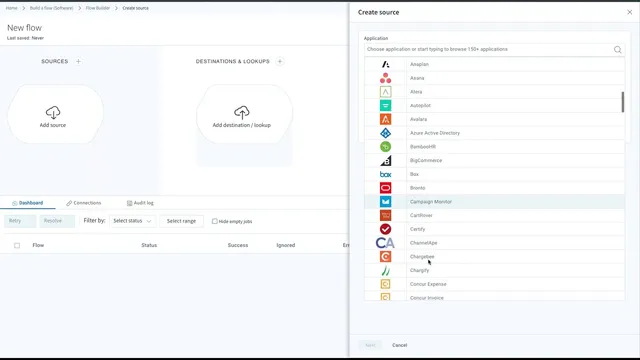
Task: Select Asana from the application list
Action: point(494,78)
